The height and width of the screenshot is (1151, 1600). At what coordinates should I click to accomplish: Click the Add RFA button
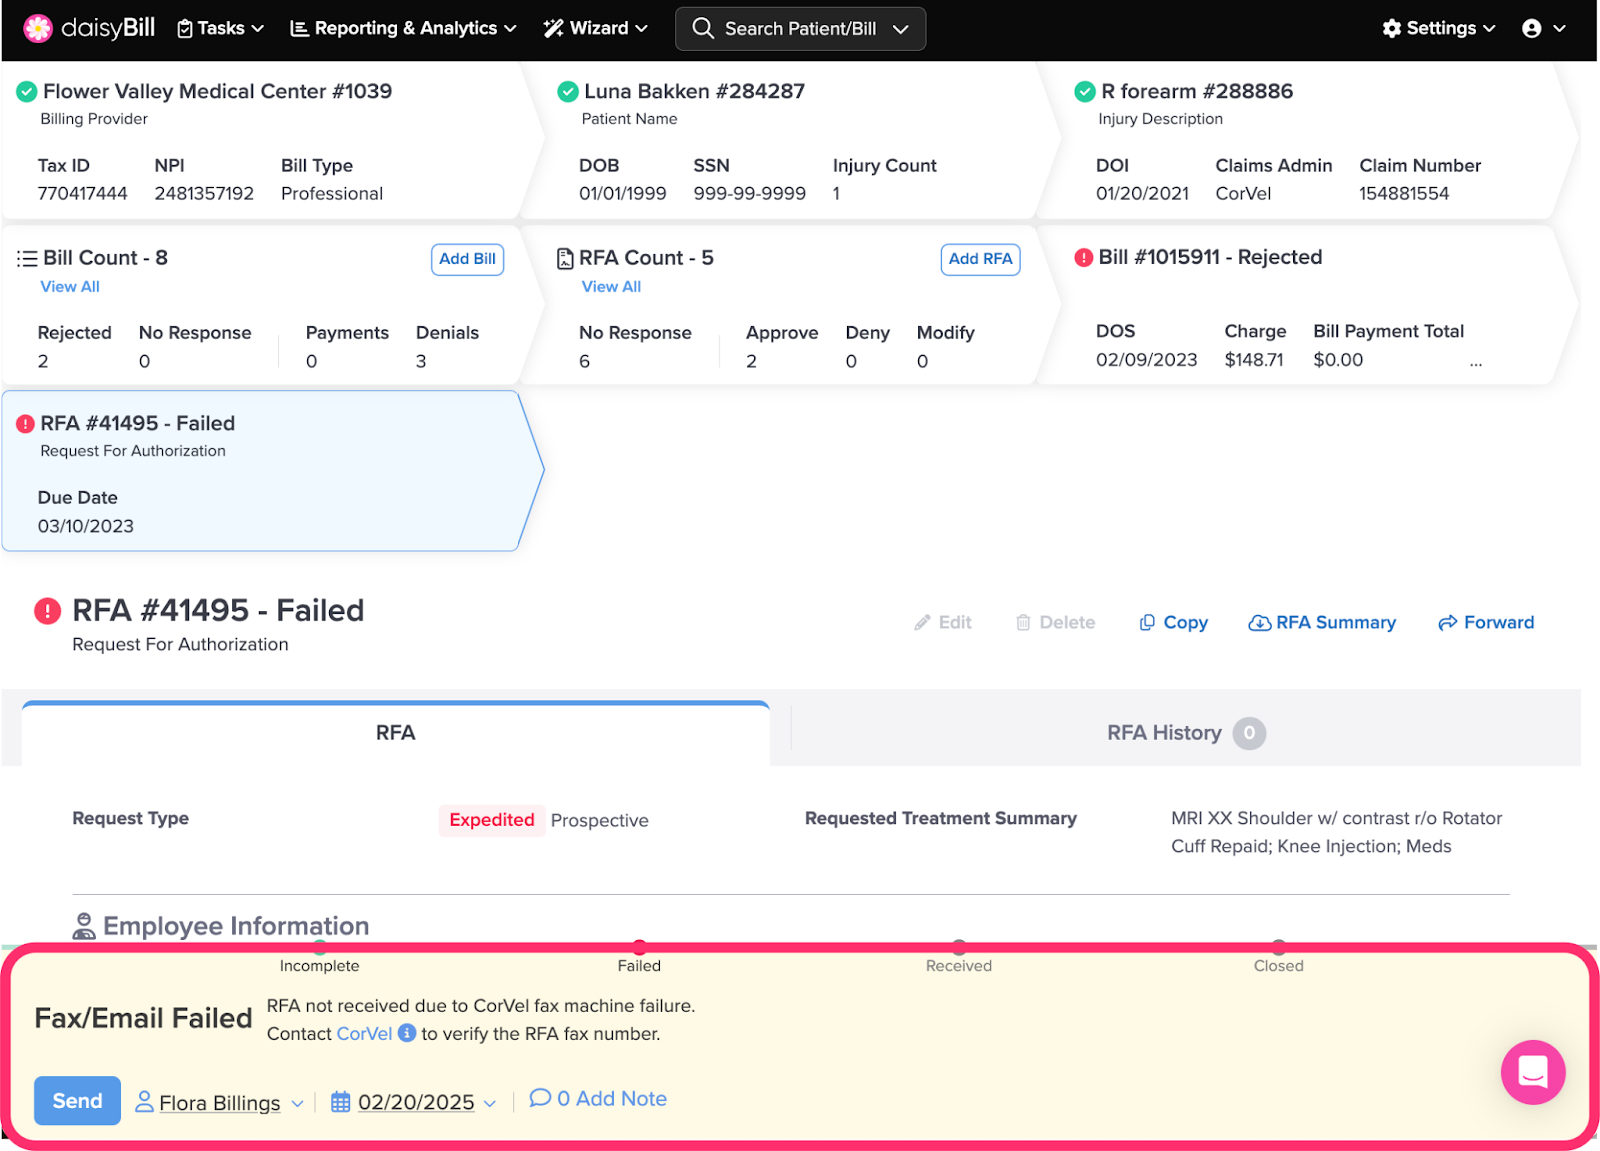pyautogui.click(x=981, y=259)
